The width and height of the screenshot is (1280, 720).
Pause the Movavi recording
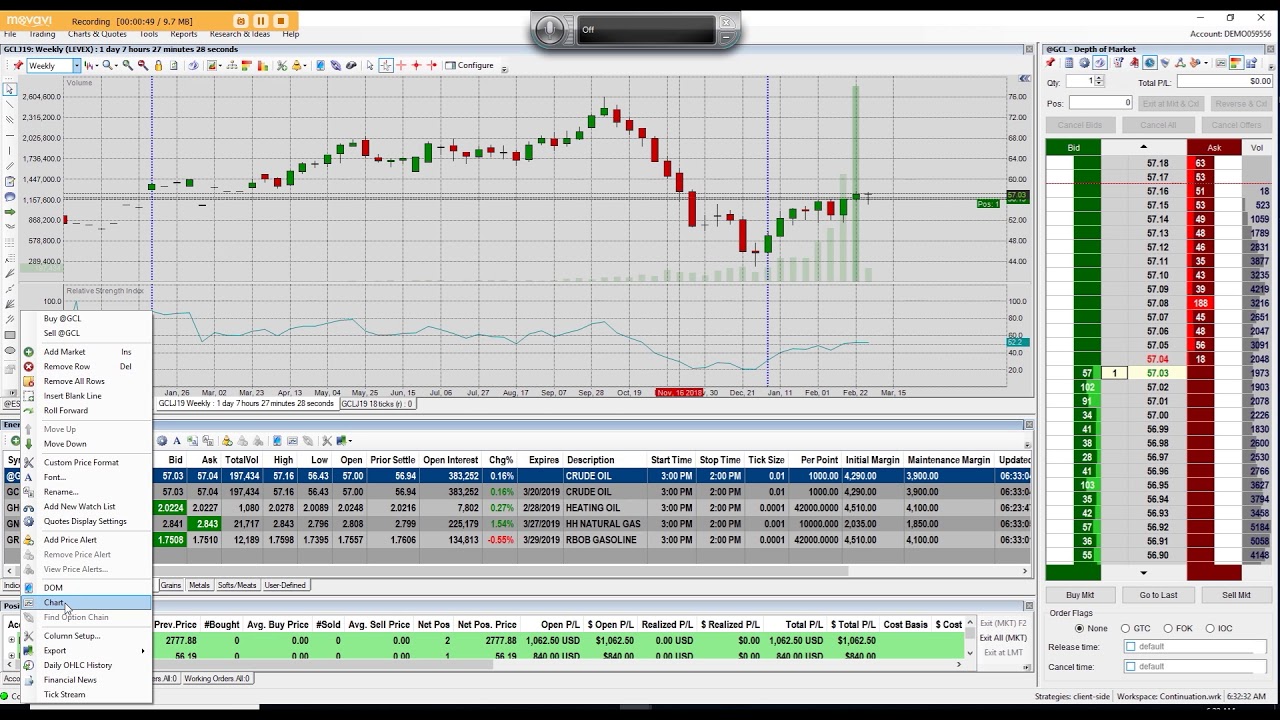[x=261, y=20]
